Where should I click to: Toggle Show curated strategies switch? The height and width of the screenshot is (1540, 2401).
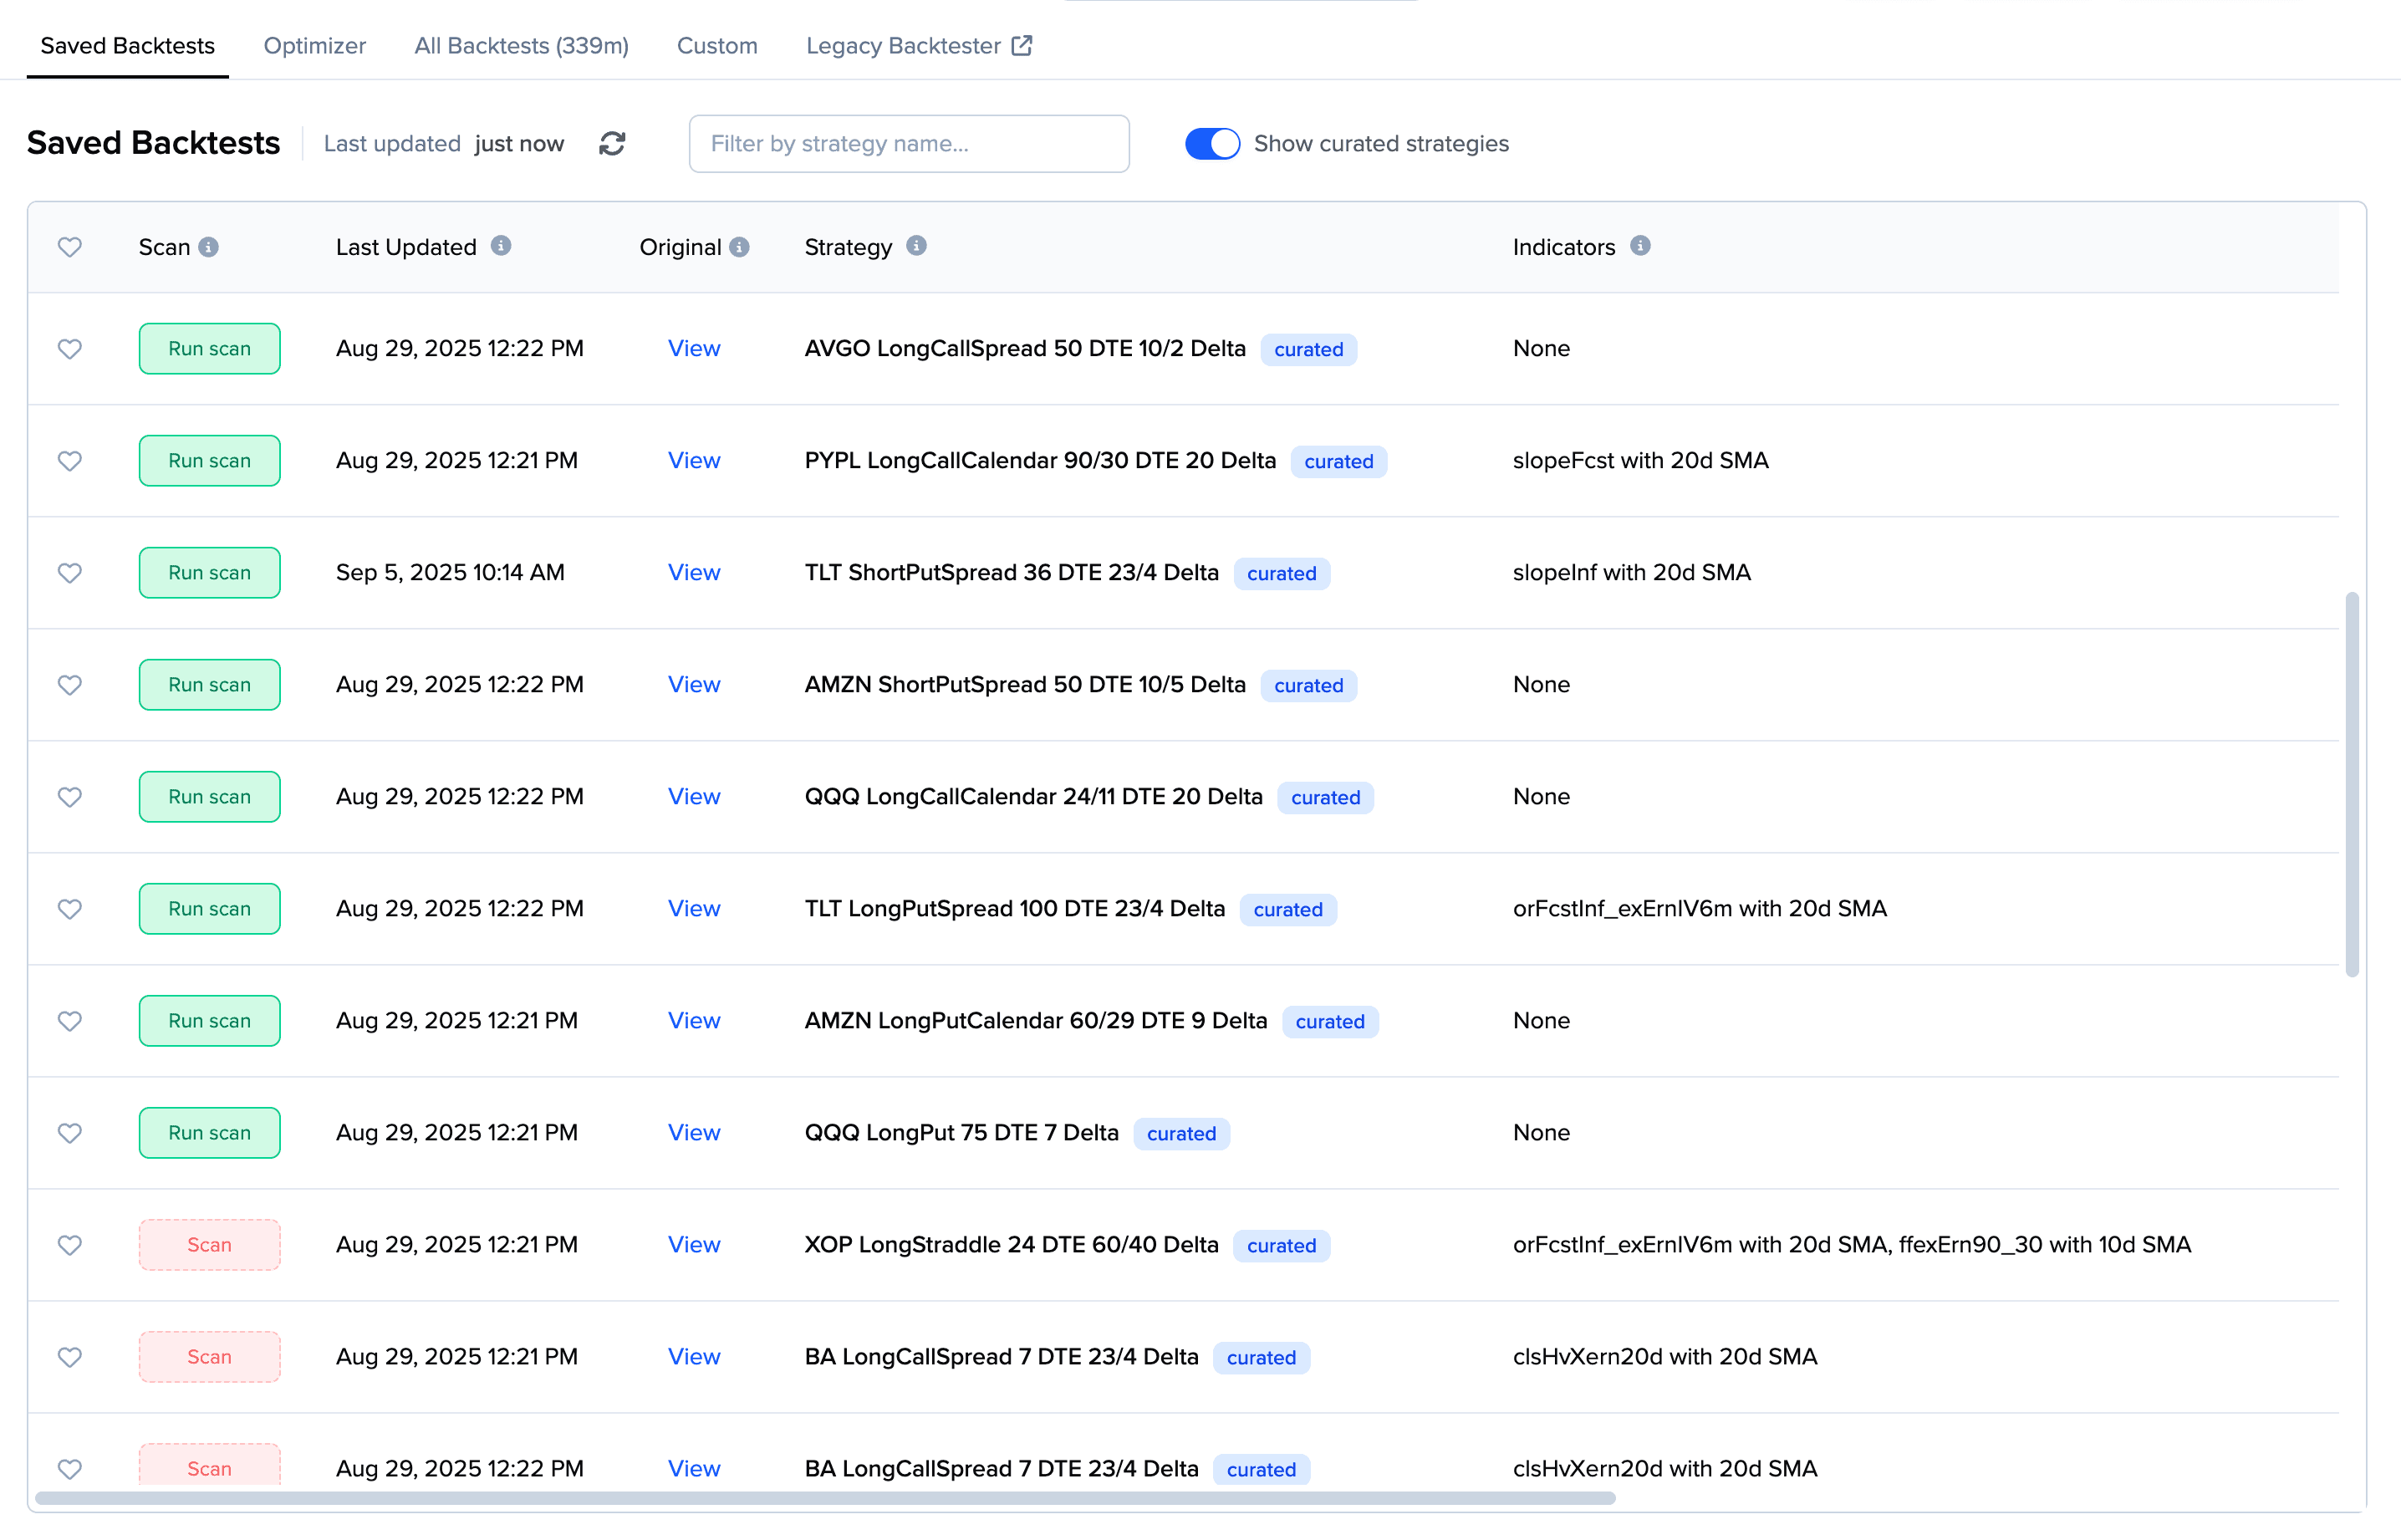pyautogui.click(x=1212, y=144)
